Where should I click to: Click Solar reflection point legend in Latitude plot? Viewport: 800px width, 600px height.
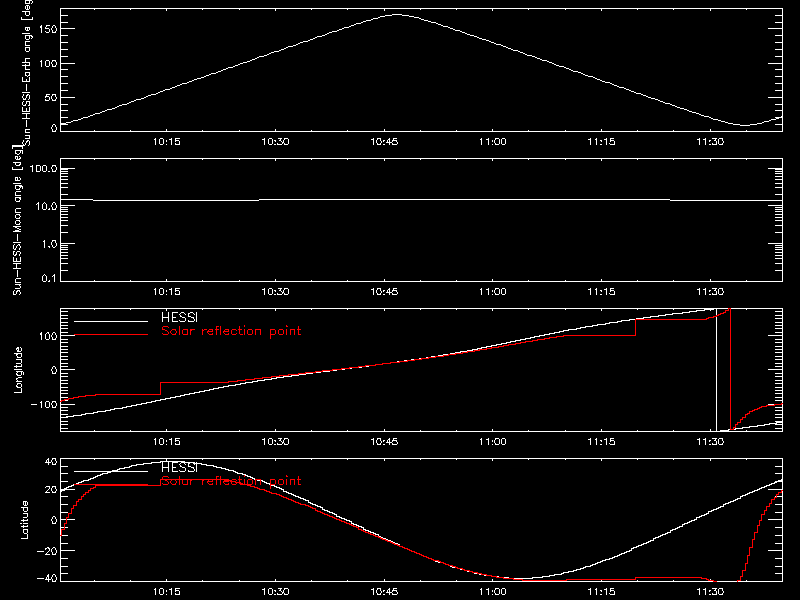pos(231,481)
